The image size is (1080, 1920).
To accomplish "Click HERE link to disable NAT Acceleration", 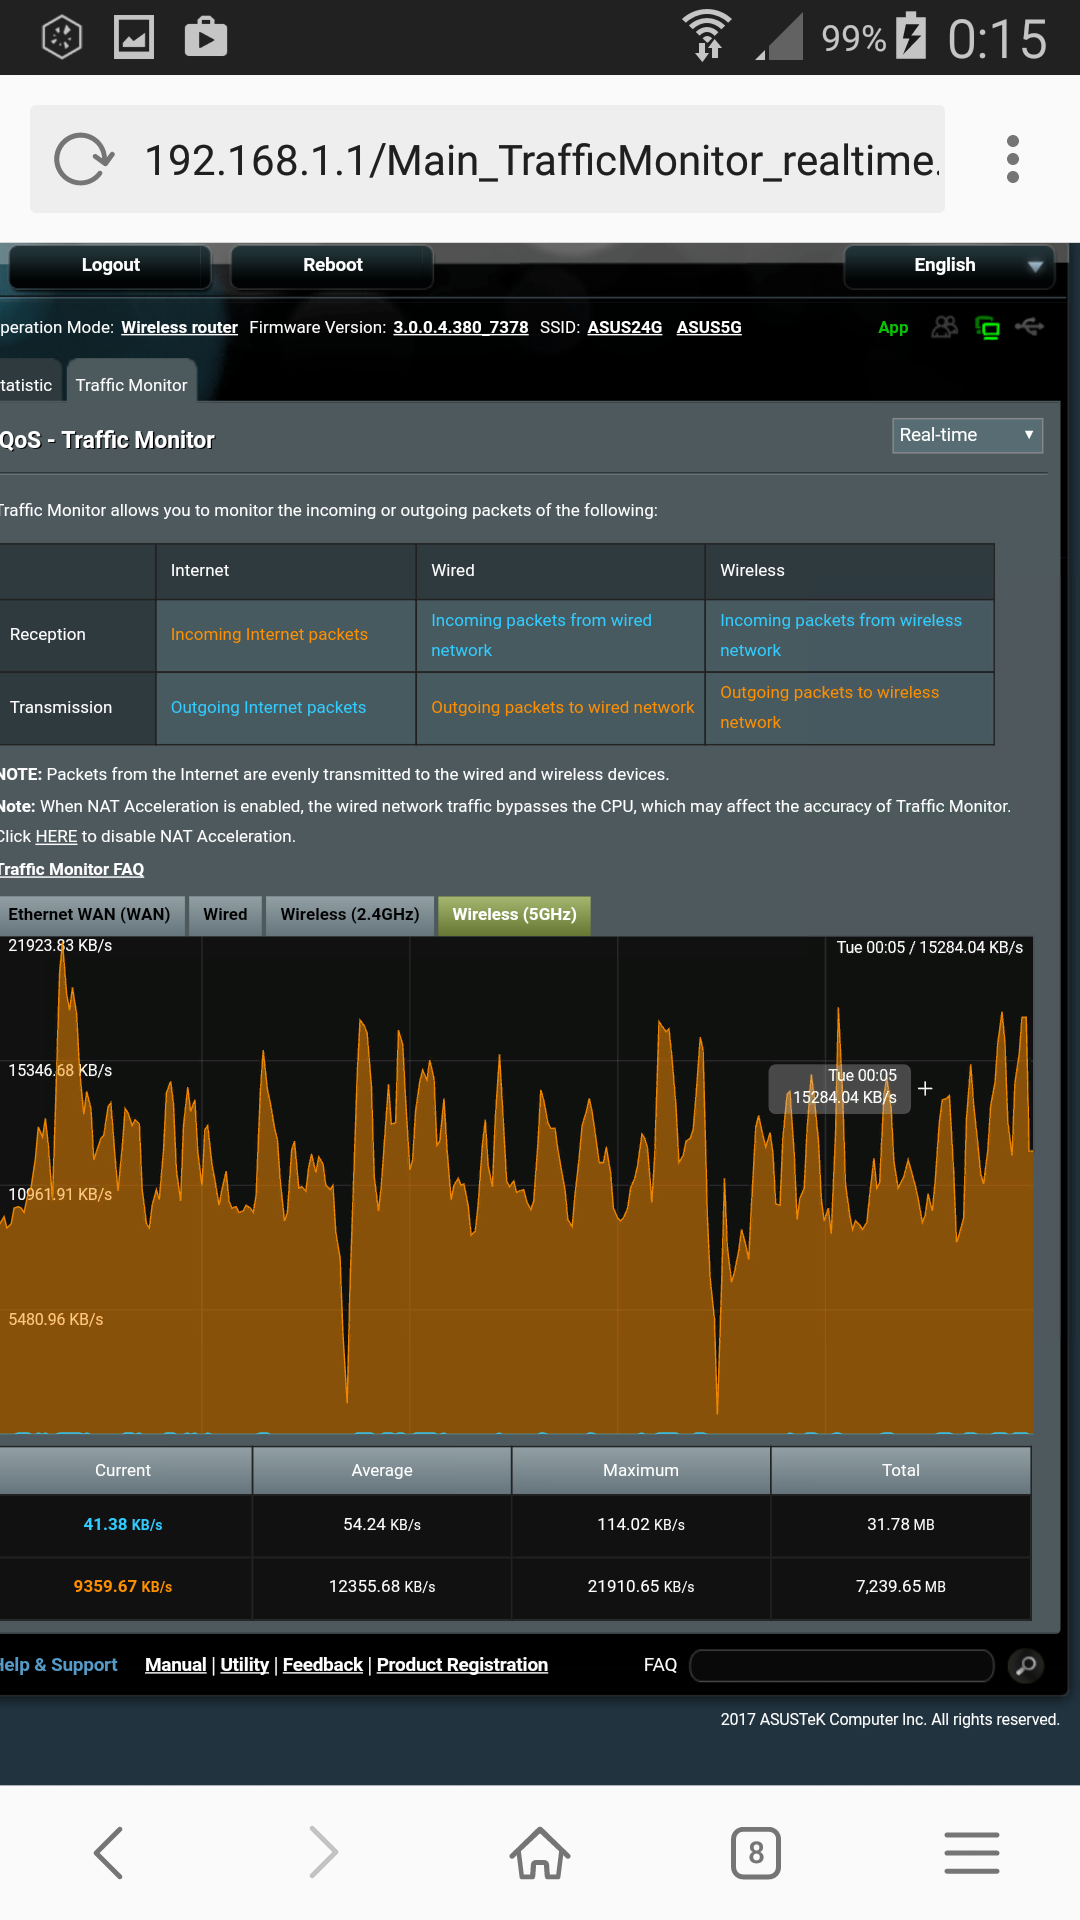I will 56,837.
